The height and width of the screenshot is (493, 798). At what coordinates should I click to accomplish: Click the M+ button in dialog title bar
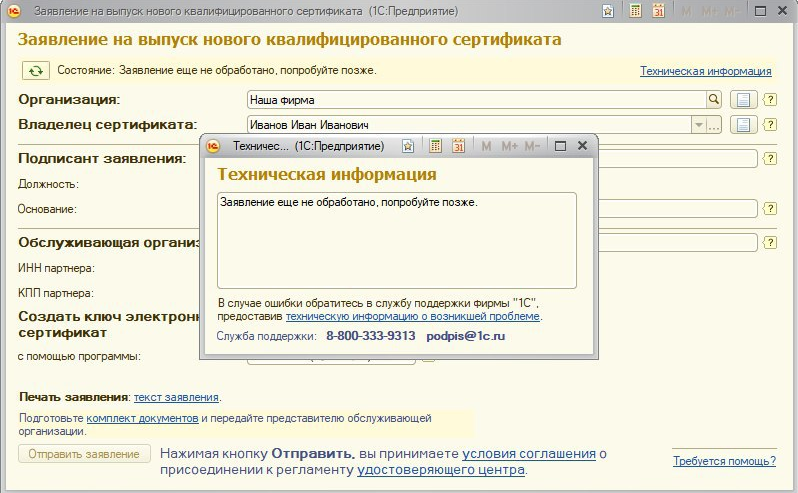tap(509, 146)
